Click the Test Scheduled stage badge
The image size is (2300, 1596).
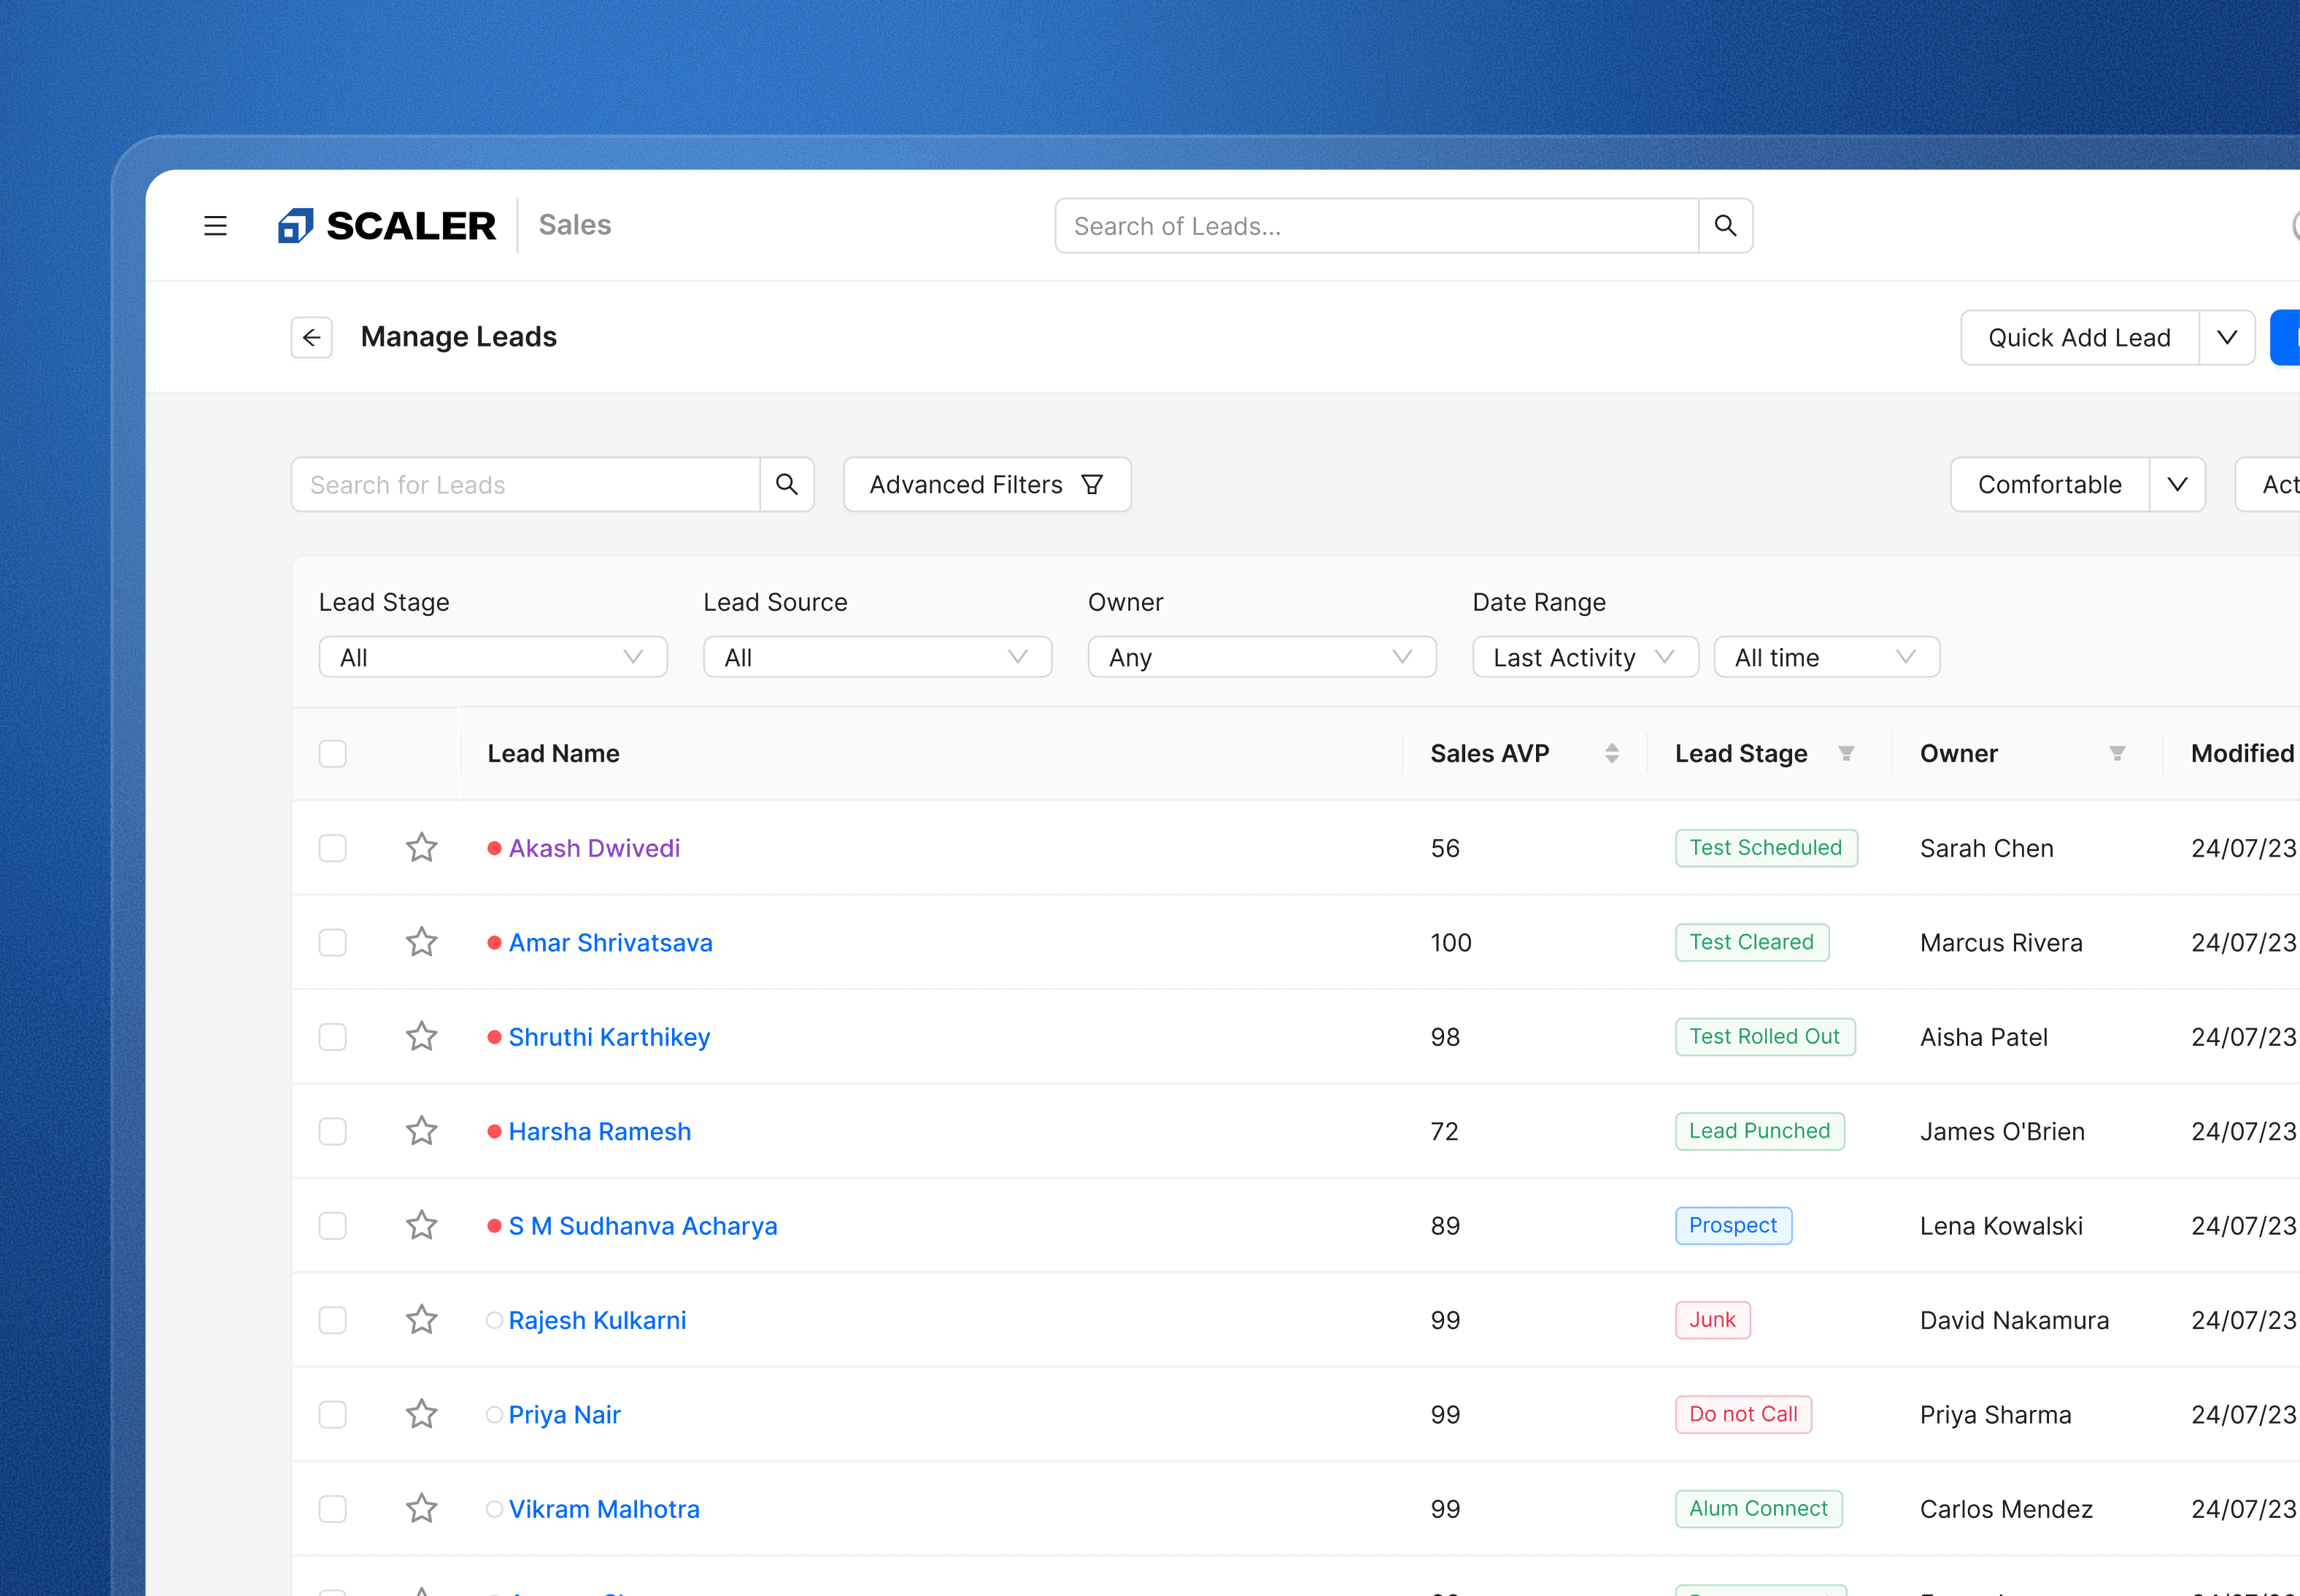point(1766,848)
